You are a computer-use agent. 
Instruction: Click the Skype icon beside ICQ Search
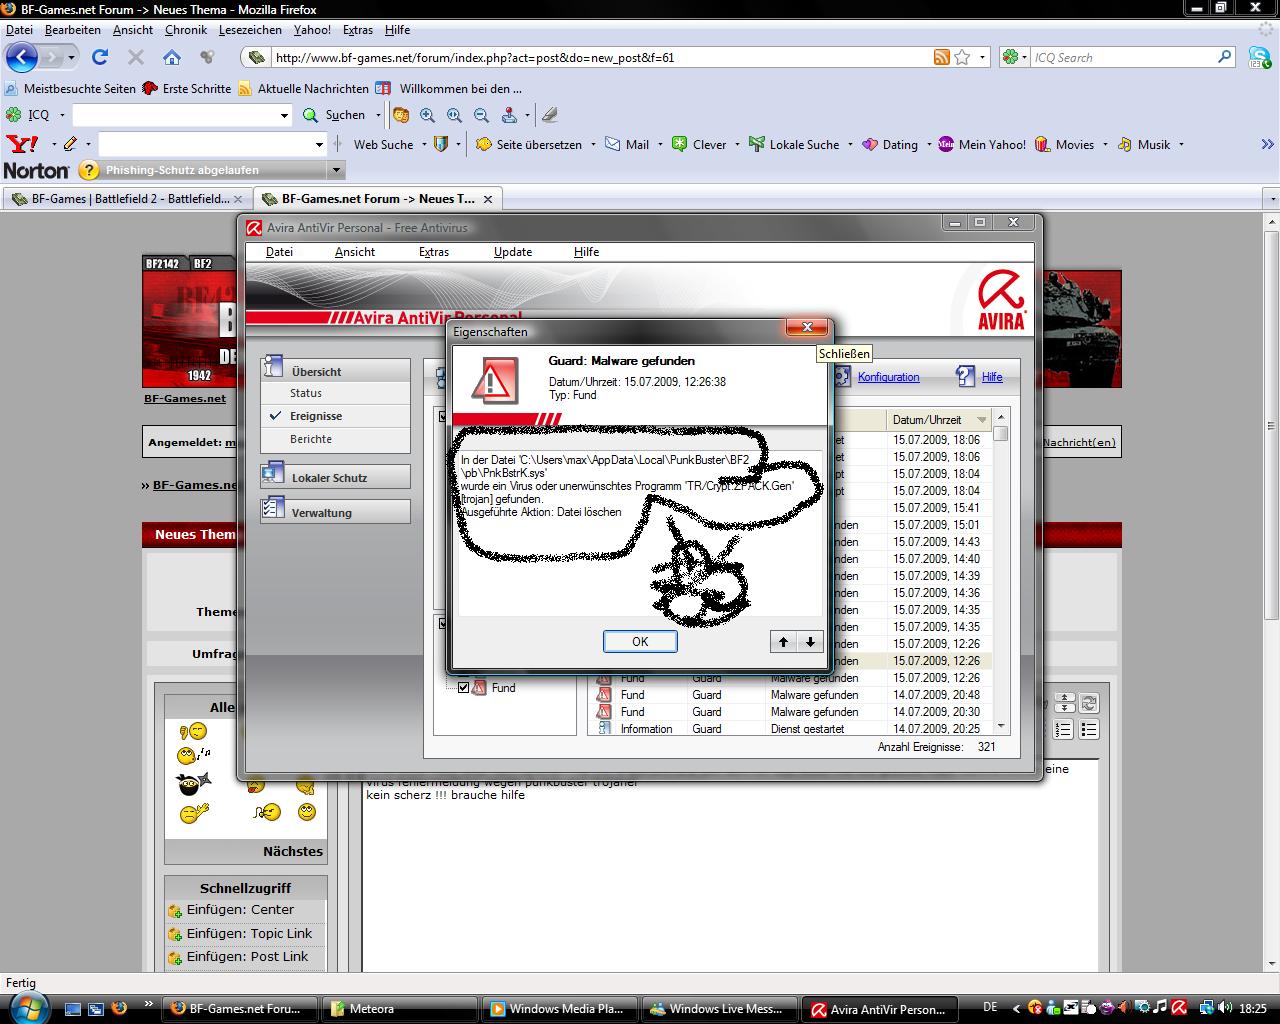click(x=1259, y=58)
